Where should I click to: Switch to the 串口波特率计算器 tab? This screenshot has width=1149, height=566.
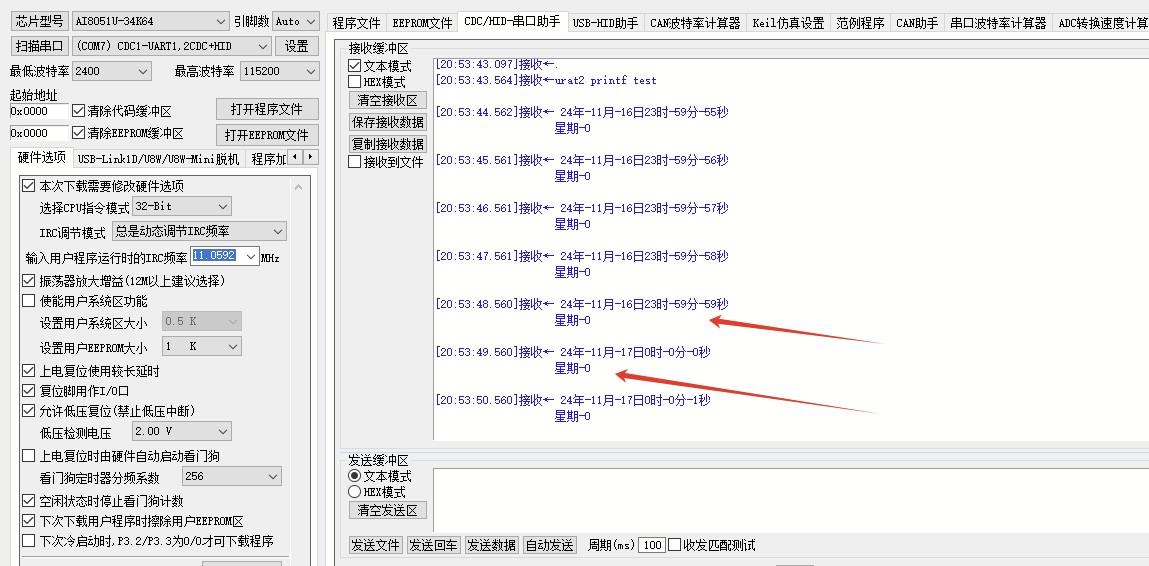coord(998,23)
